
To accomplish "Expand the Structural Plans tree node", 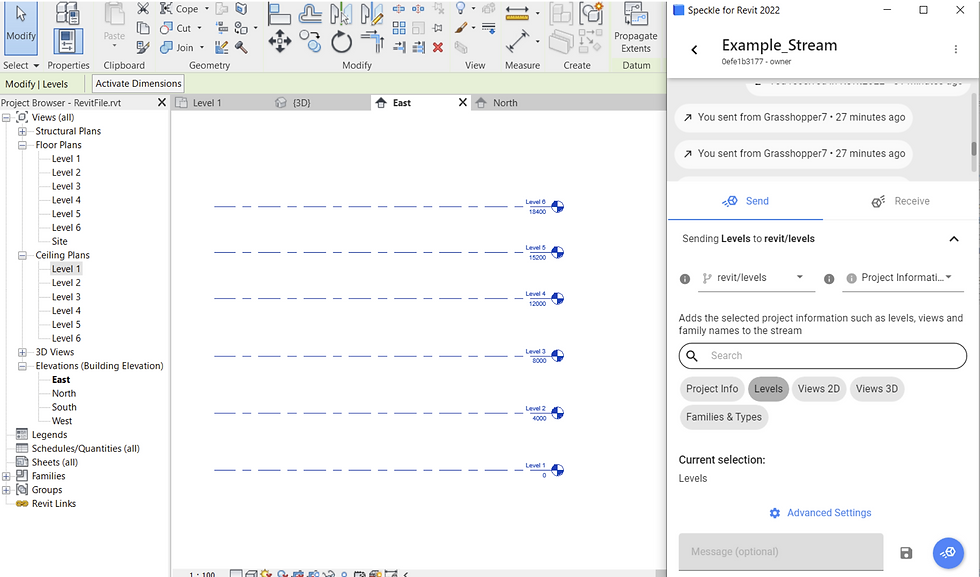I will click(x=22, y=131).
